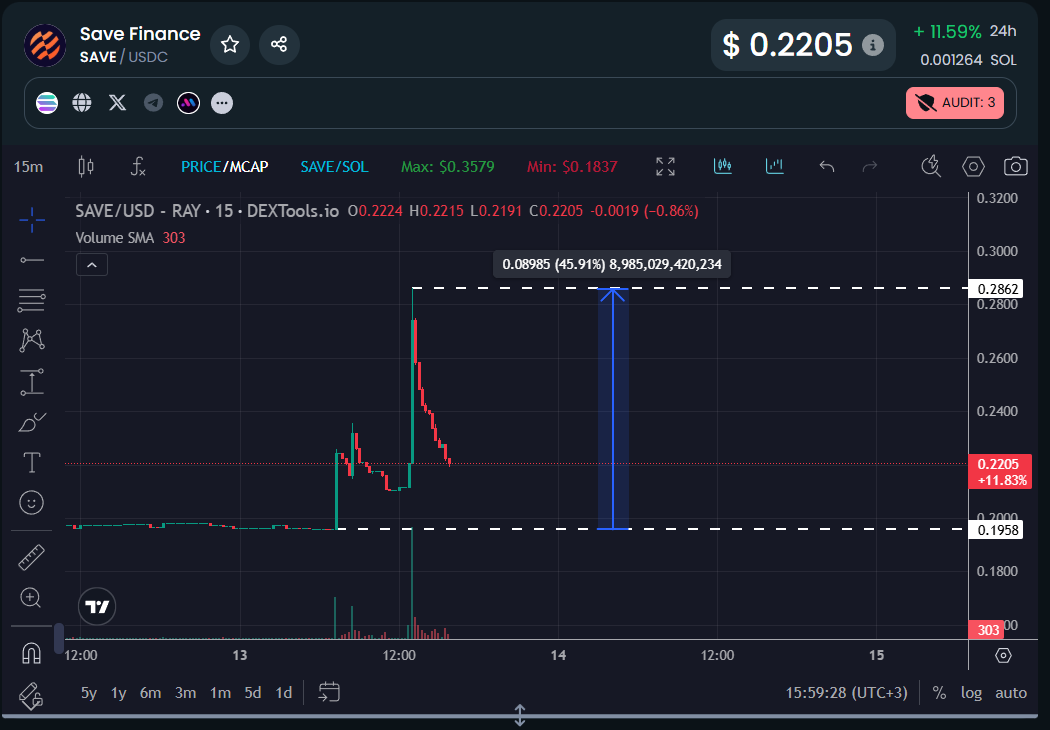Image resolution: width=1050 pixels, height=730 pixels.
Task: Click the share icon
Action: pyautogui.click(x=279, y=44)
